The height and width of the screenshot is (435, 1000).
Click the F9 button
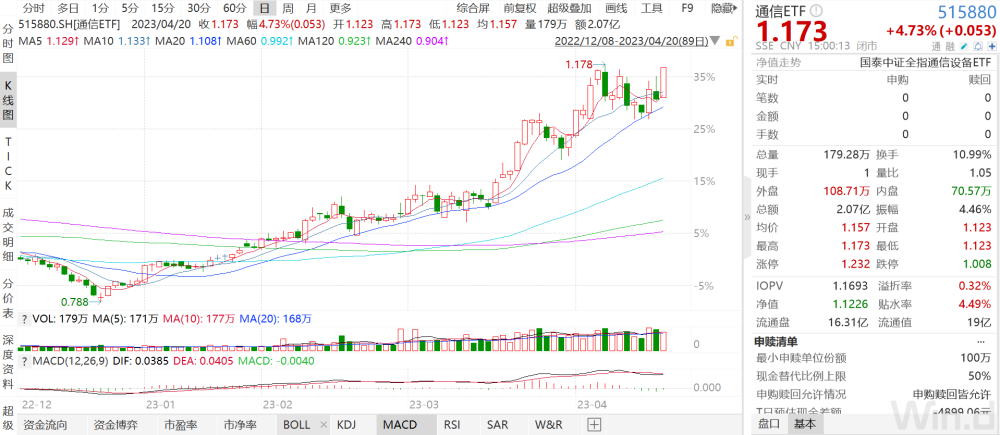(x=687, y=8)
